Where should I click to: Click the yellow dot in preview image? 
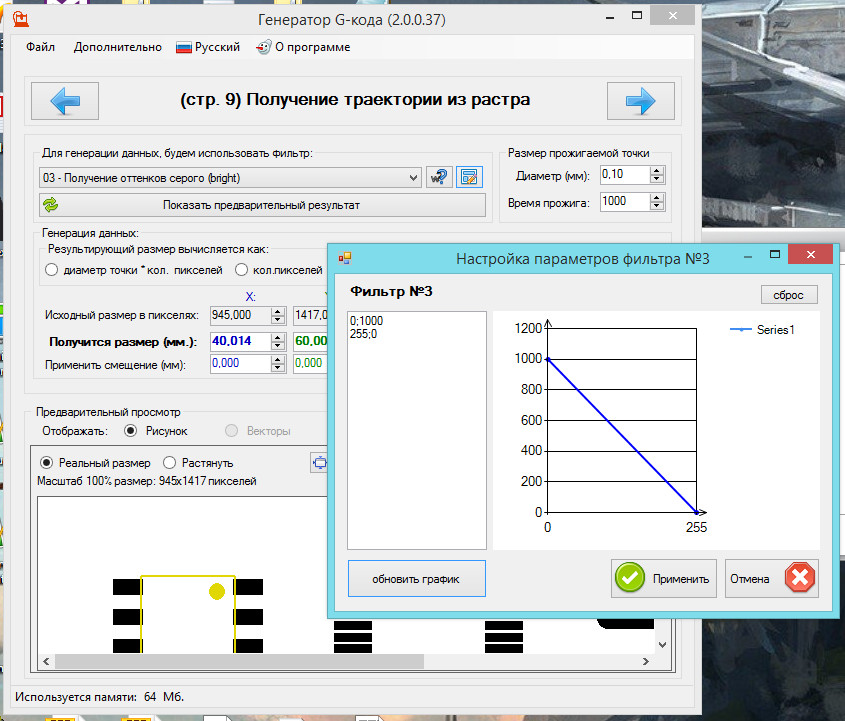pyautogui.click(x=217, y=591)
